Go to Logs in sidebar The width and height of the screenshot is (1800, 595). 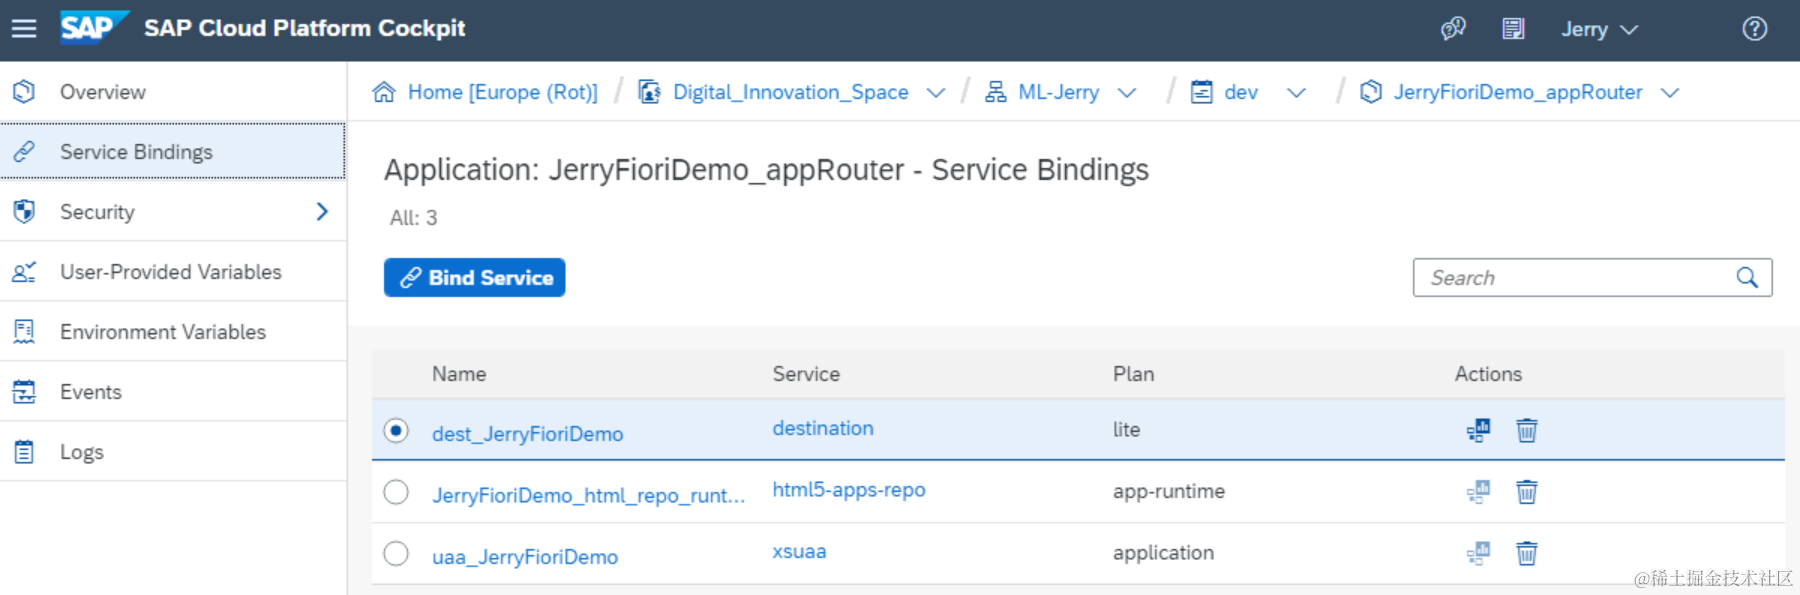click(x=82, y=452)
